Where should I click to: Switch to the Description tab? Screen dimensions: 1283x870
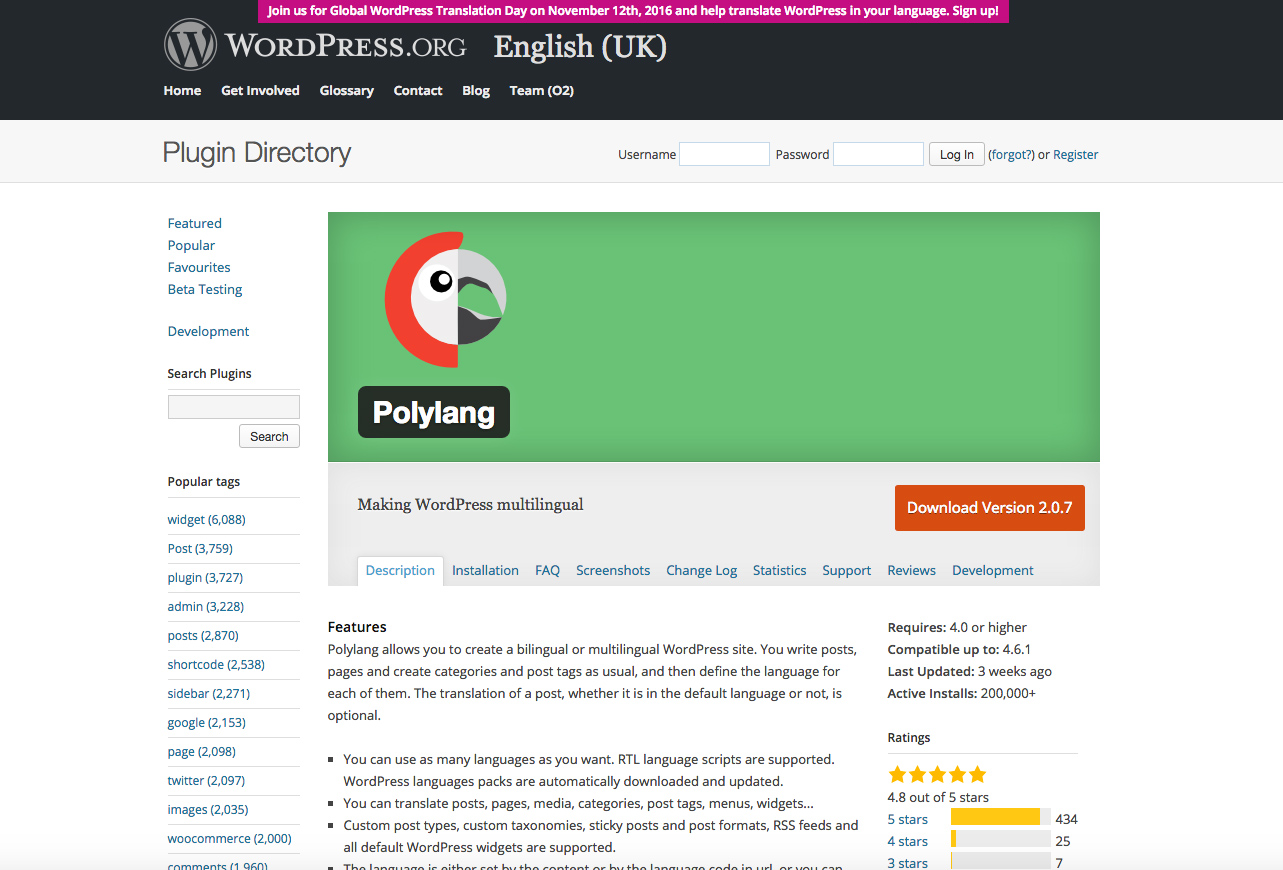click(400, 570)
